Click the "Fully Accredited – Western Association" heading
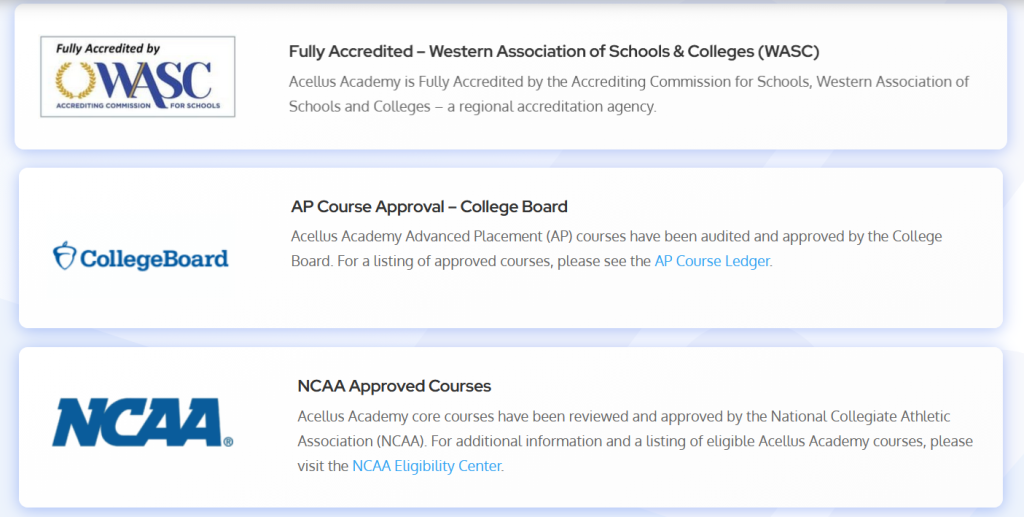The height and width of the screenshot is (517, 1024). tap(553, 51)
